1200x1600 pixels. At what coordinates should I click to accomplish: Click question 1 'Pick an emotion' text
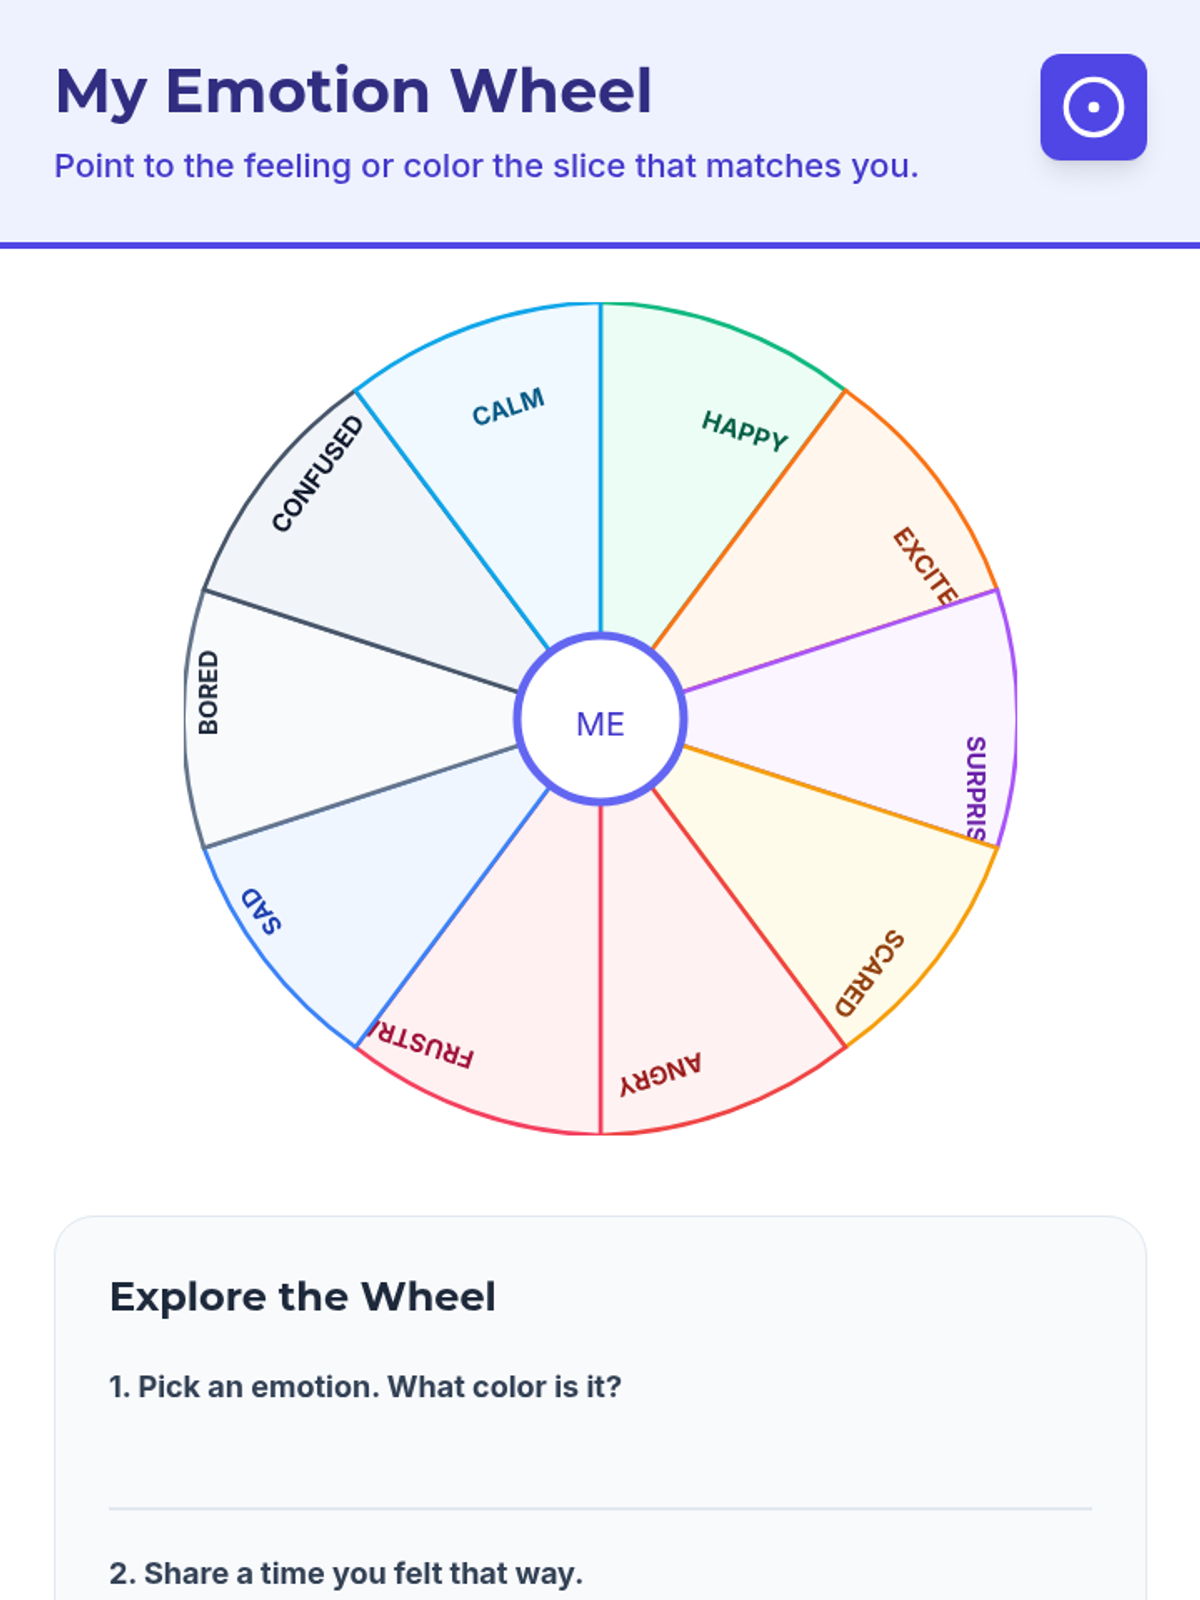point(365,1387)
